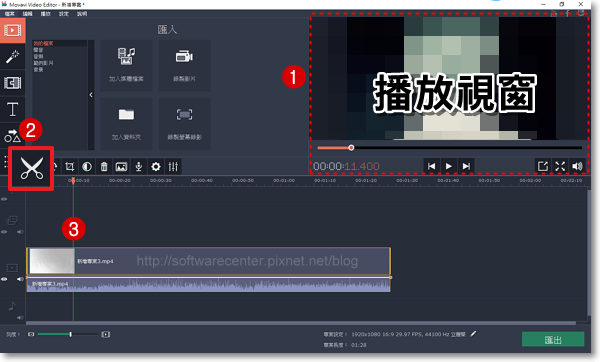The height and width of the screenshot is (362, 600).
Task: Click the timeline horizontal scrollbar
Action: 301,323
